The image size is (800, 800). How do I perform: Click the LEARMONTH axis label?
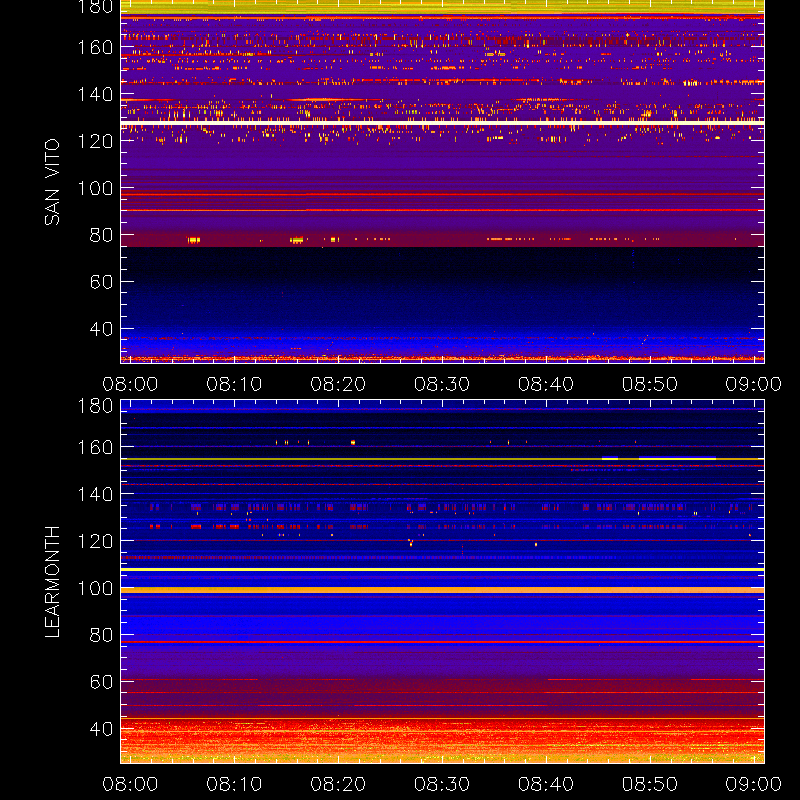pos(52,582)
